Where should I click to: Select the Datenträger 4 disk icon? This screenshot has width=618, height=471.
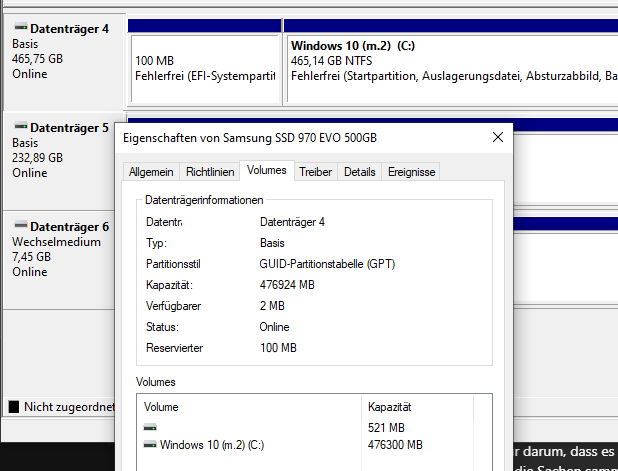click(x=20, y=27)
